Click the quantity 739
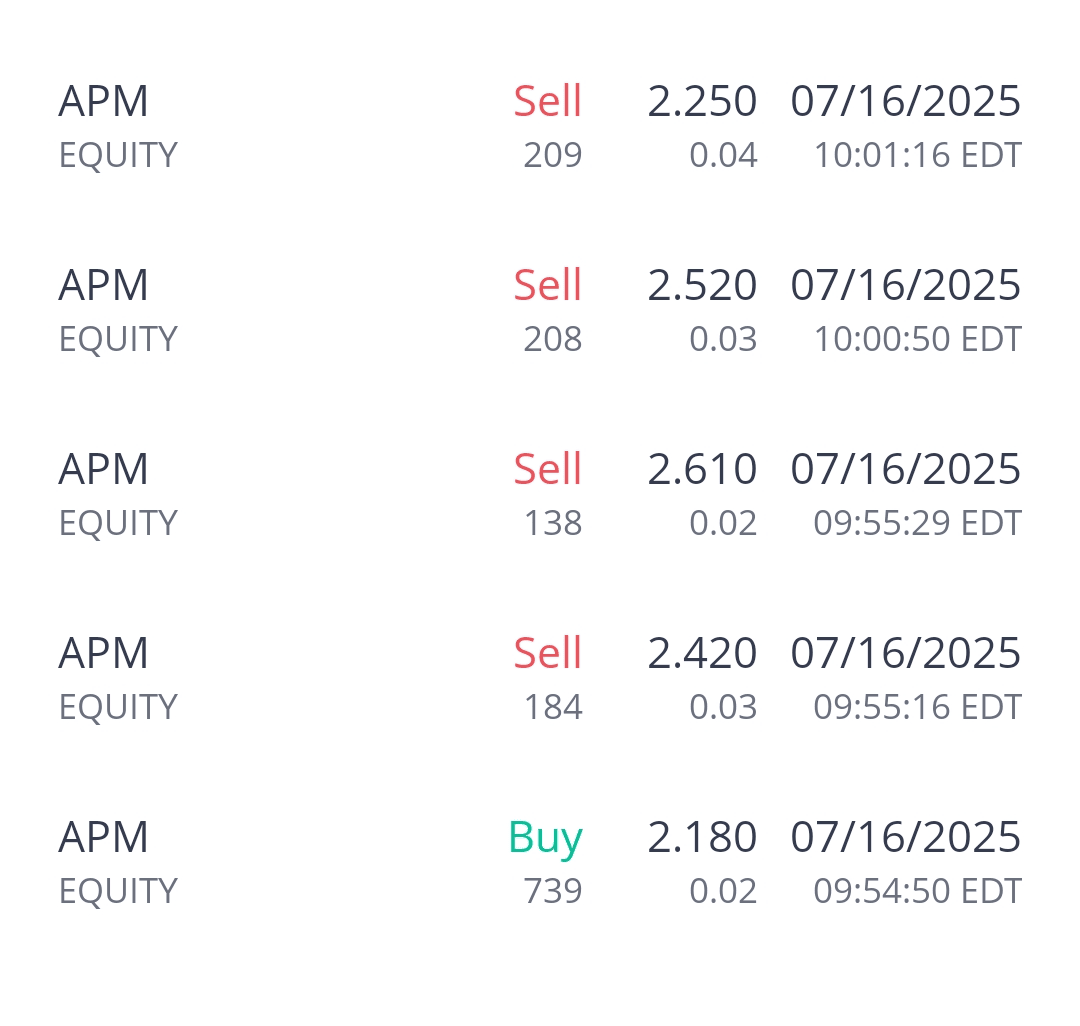This screenshot has width=1080, height=1026. [552, 891]
